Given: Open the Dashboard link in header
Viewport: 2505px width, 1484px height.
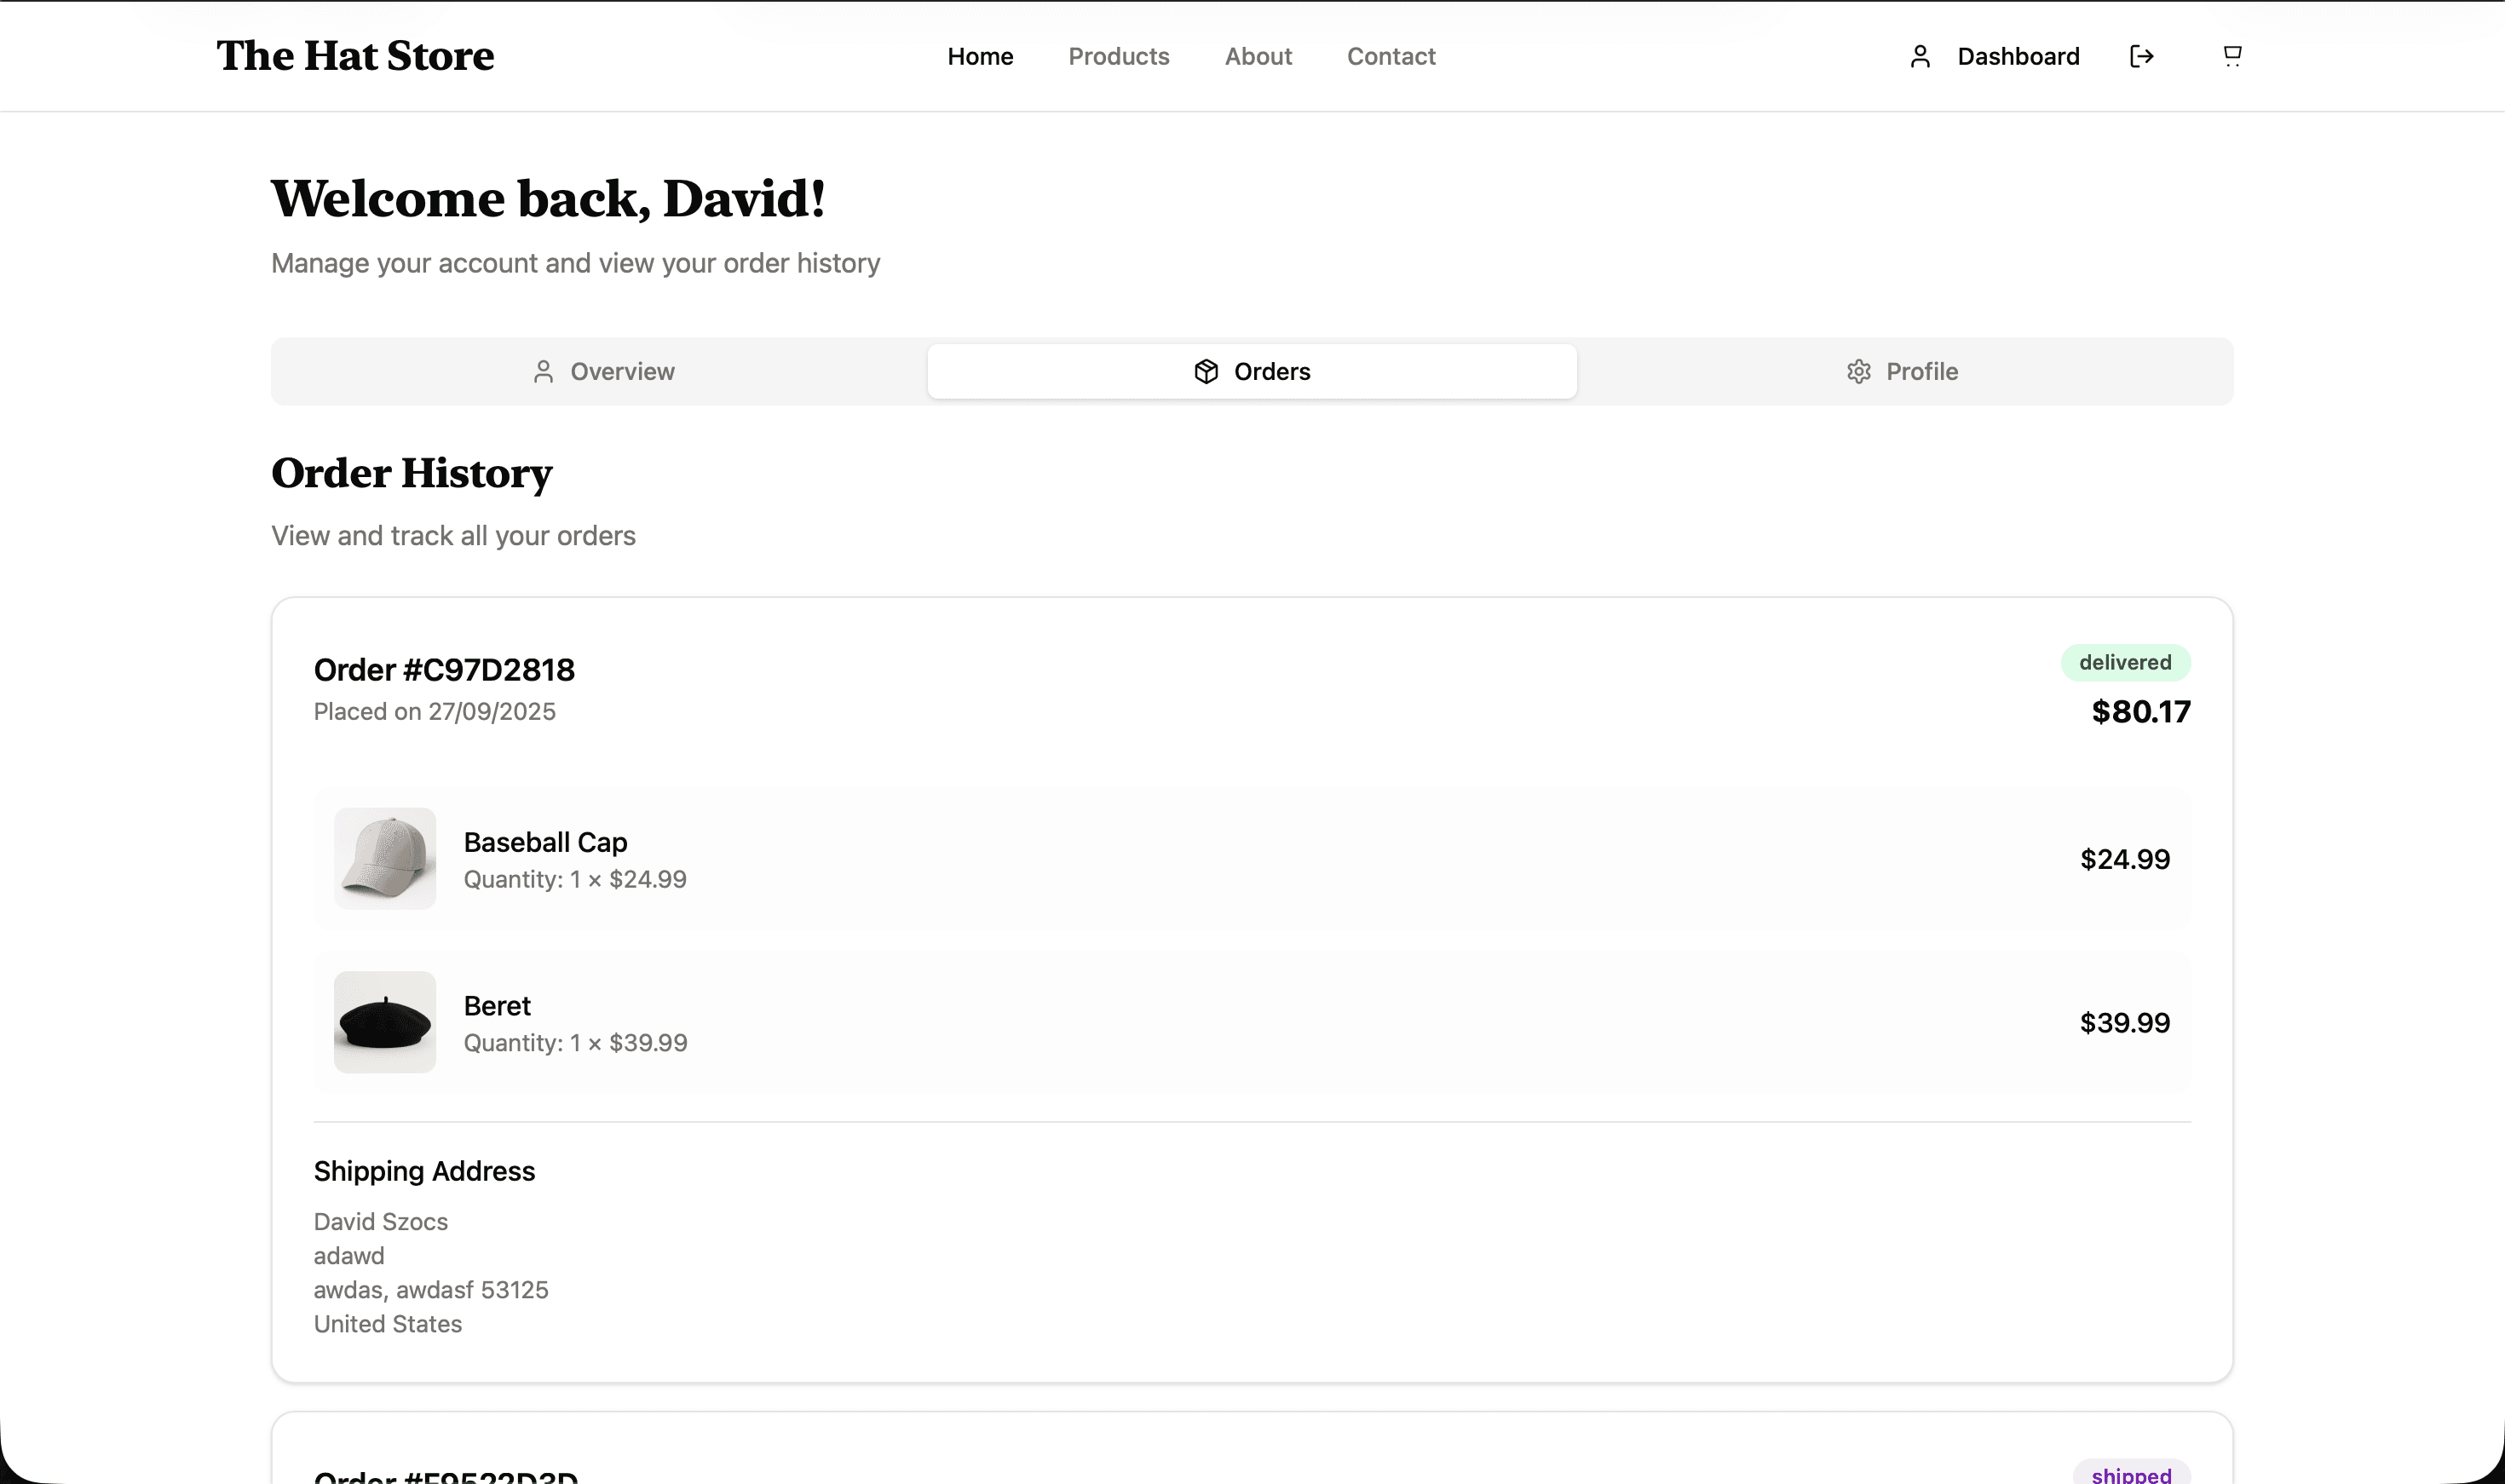Looking at the screenshot, I should [x=2017, y=56].
